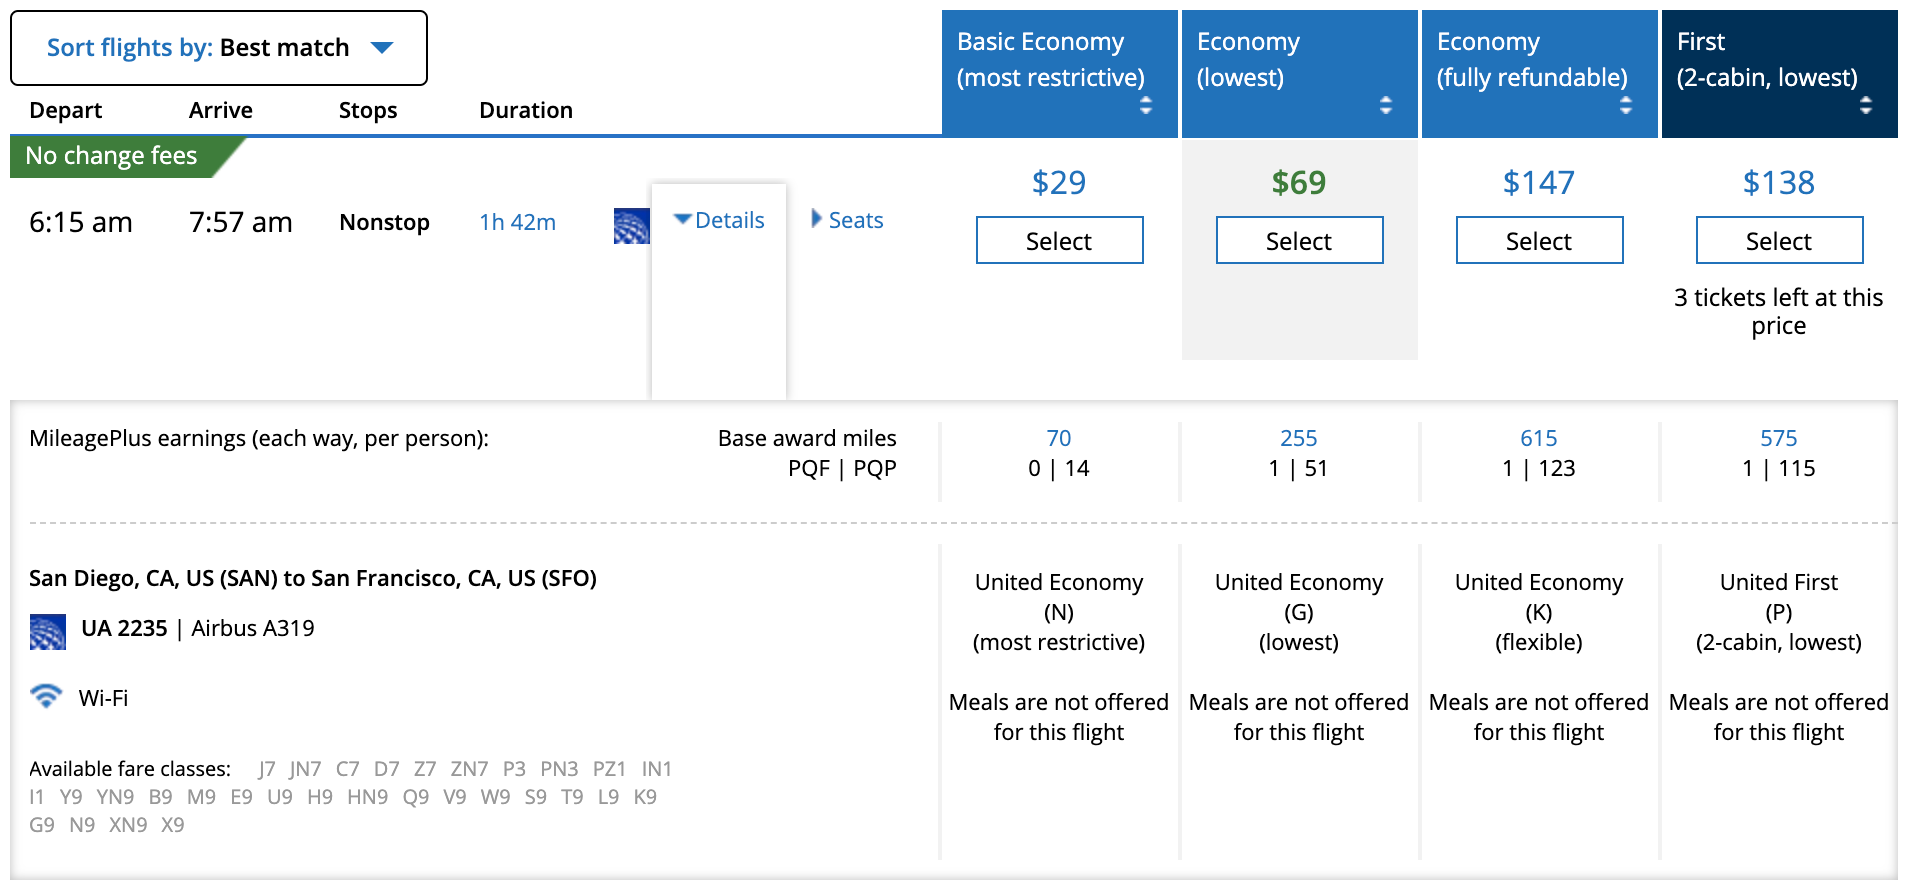Click the Depart column header
The image size is (1910, 880).
(66, 110)
